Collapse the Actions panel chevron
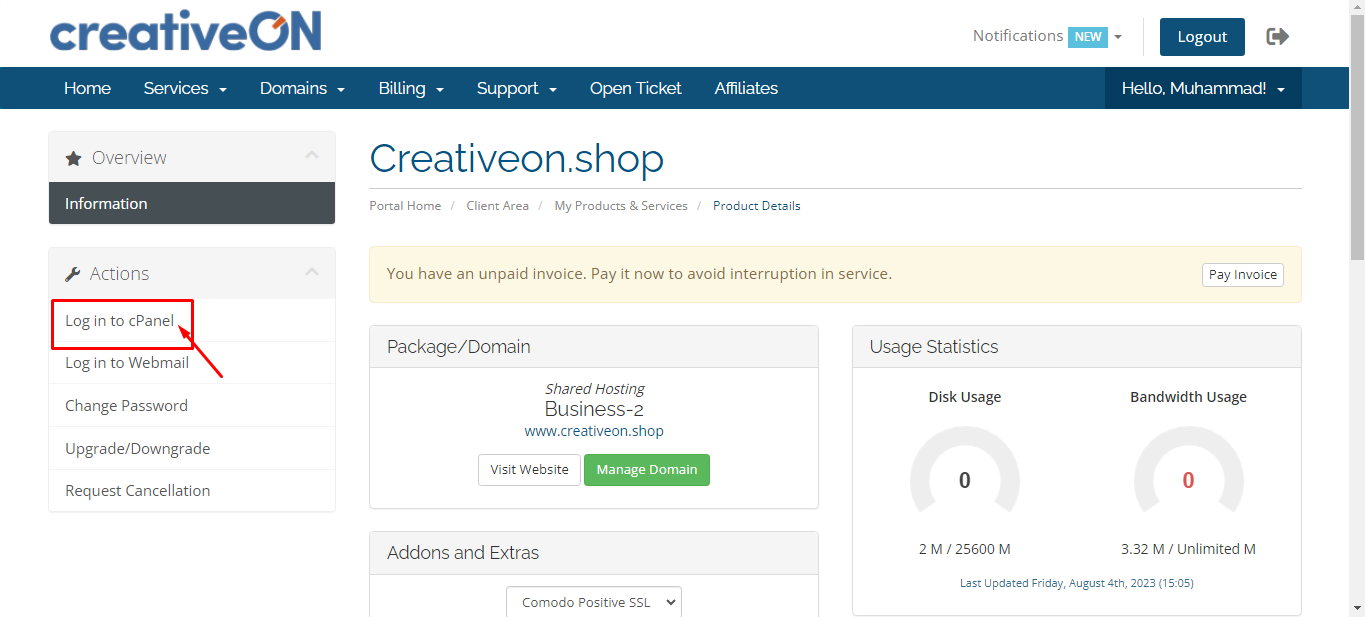 (312, 272)
